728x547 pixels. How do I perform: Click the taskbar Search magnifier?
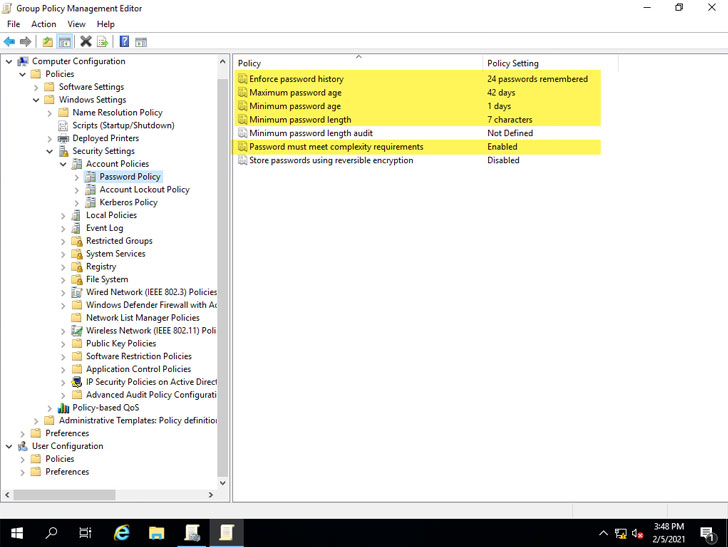pyautogui.click(x=51, y=533)
